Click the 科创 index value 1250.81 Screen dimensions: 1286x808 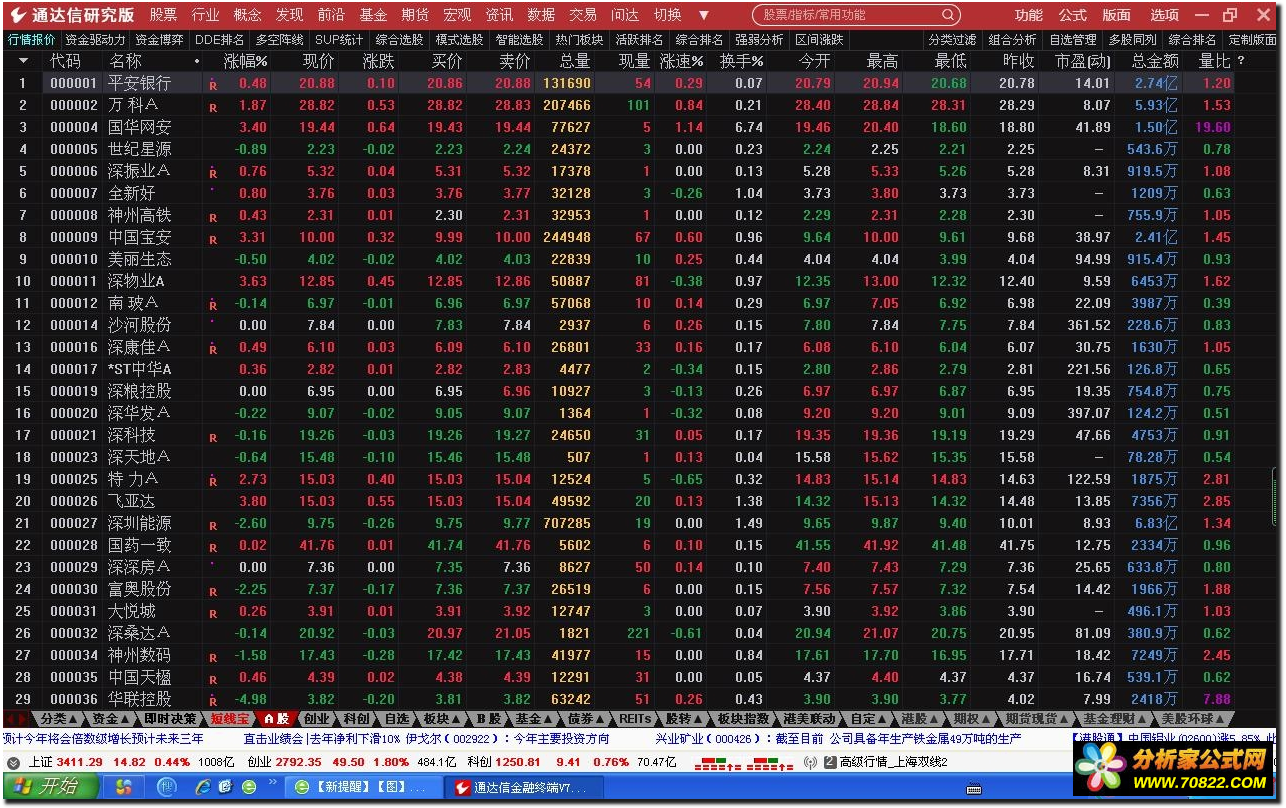[x=518, y=763]
